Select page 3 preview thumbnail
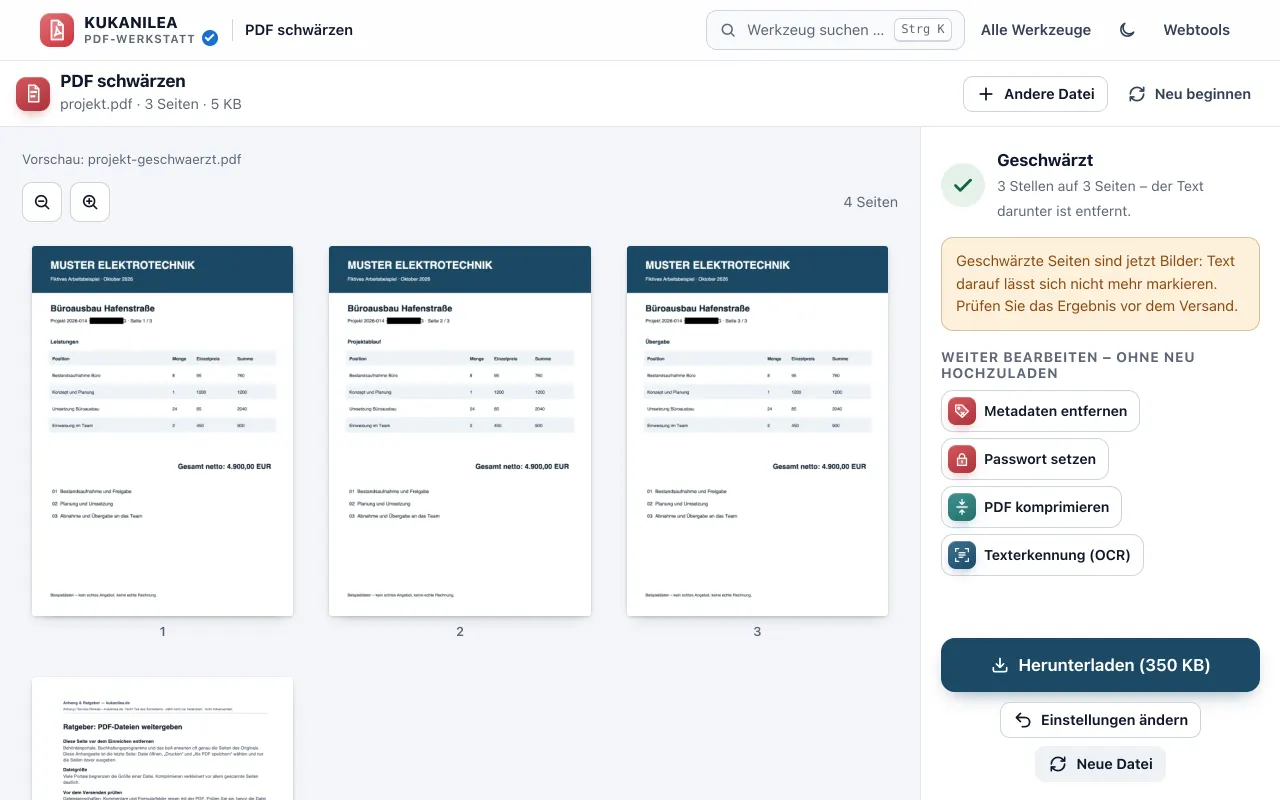 [757, 431]
